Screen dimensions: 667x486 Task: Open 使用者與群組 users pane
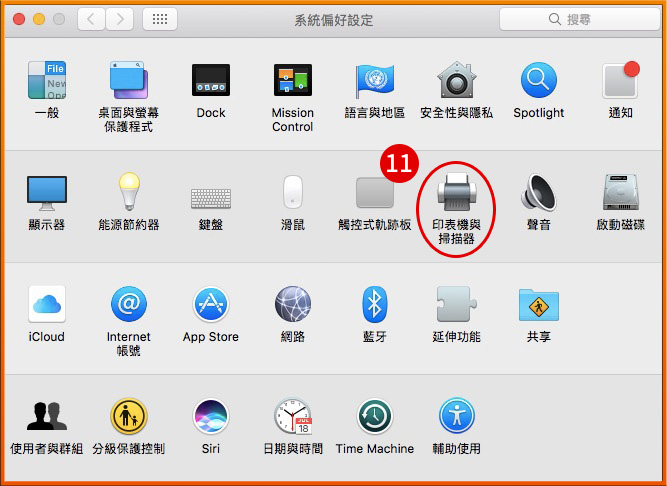(47, 416)
